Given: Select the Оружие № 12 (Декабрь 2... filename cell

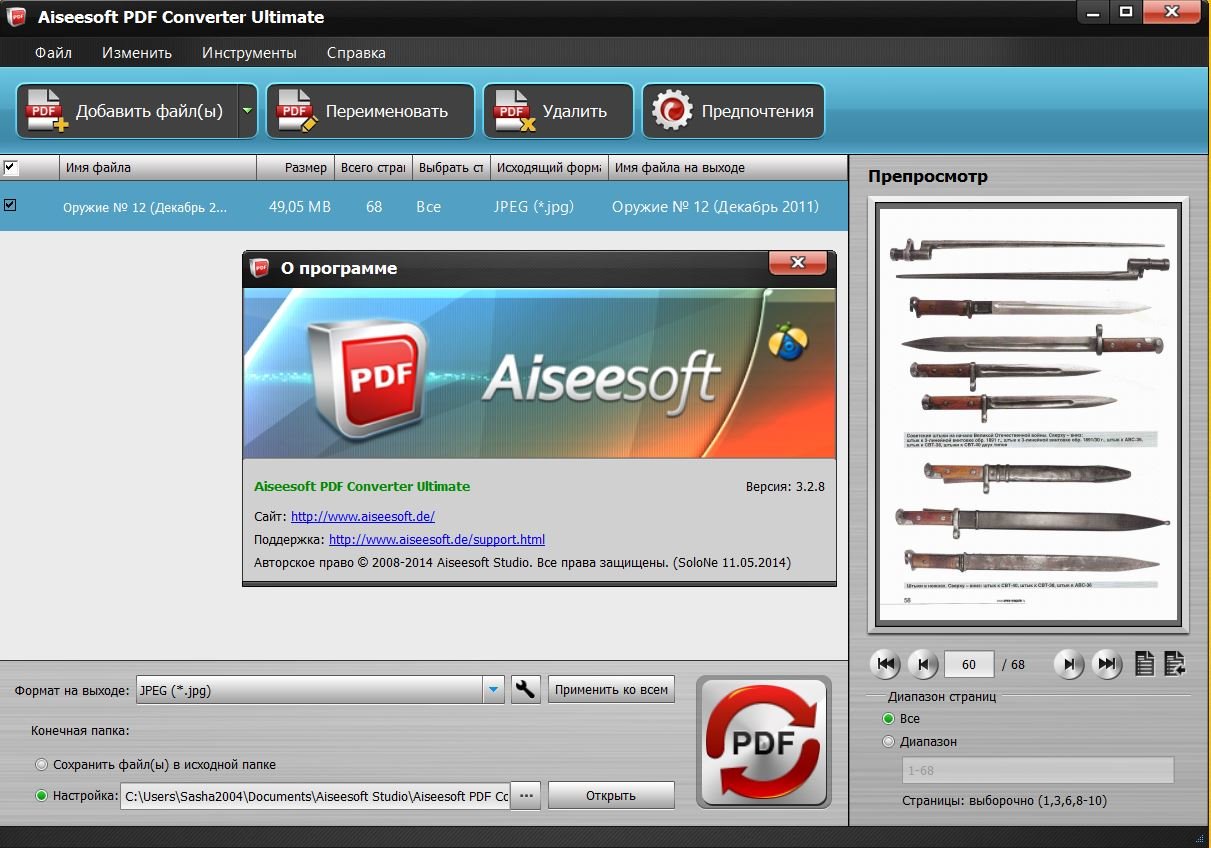Looking at the screenshot, I should (145, 207).
